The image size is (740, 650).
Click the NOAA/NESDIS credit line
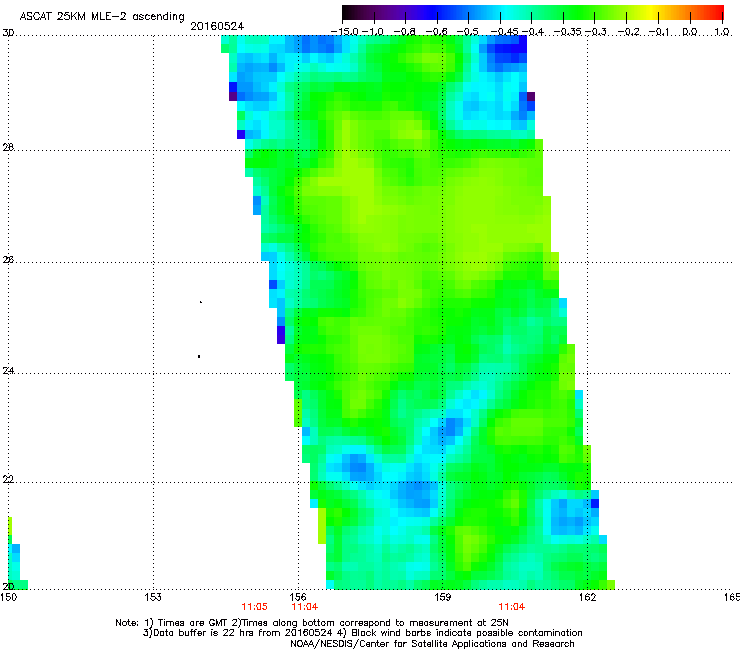(432, 644)
